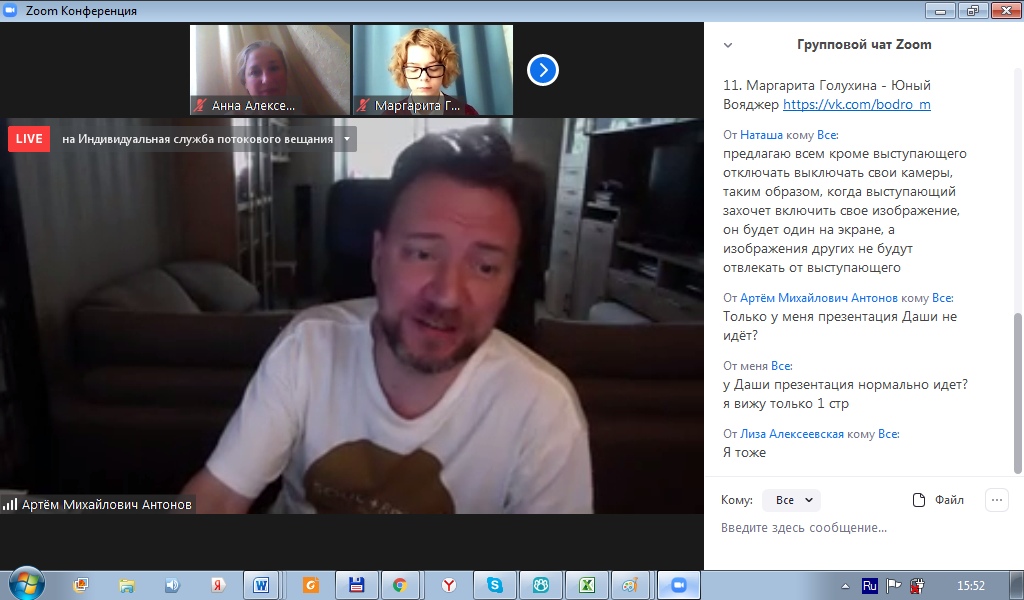This screenshot has height=600, width=1024.
Task: Open Yandex Browser from taskbar
Action: tap(449, 585)
